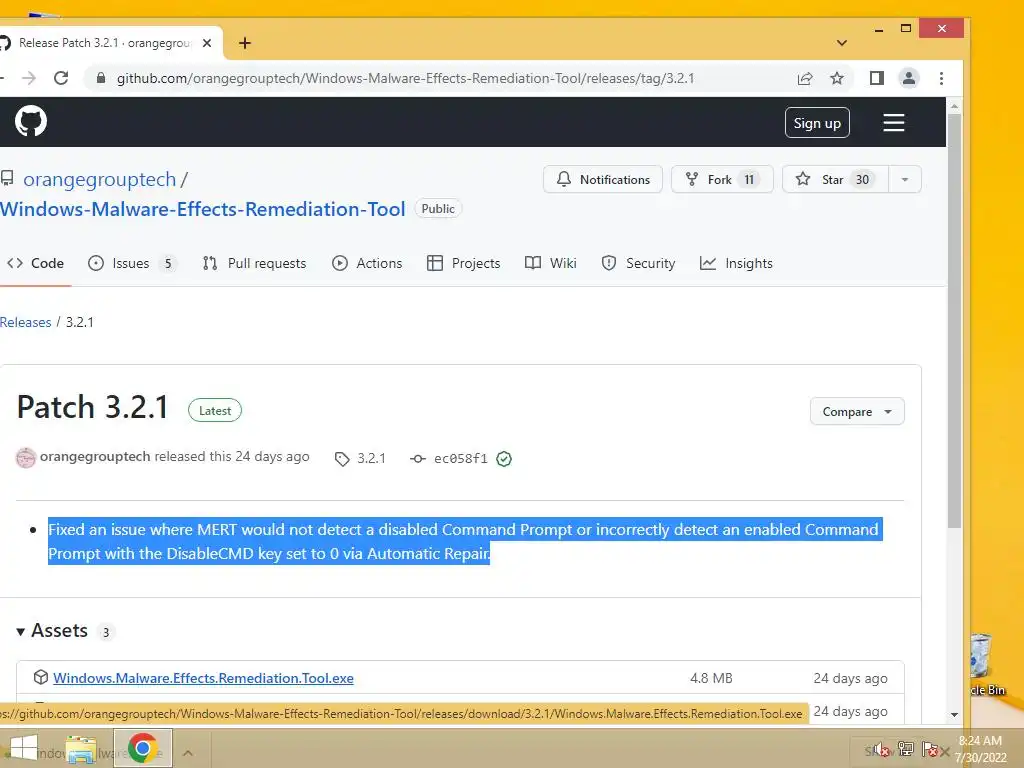Open Chrome side panel icon
The image size is (1024, 768).
pyautogui.click(x=876, y=78)
